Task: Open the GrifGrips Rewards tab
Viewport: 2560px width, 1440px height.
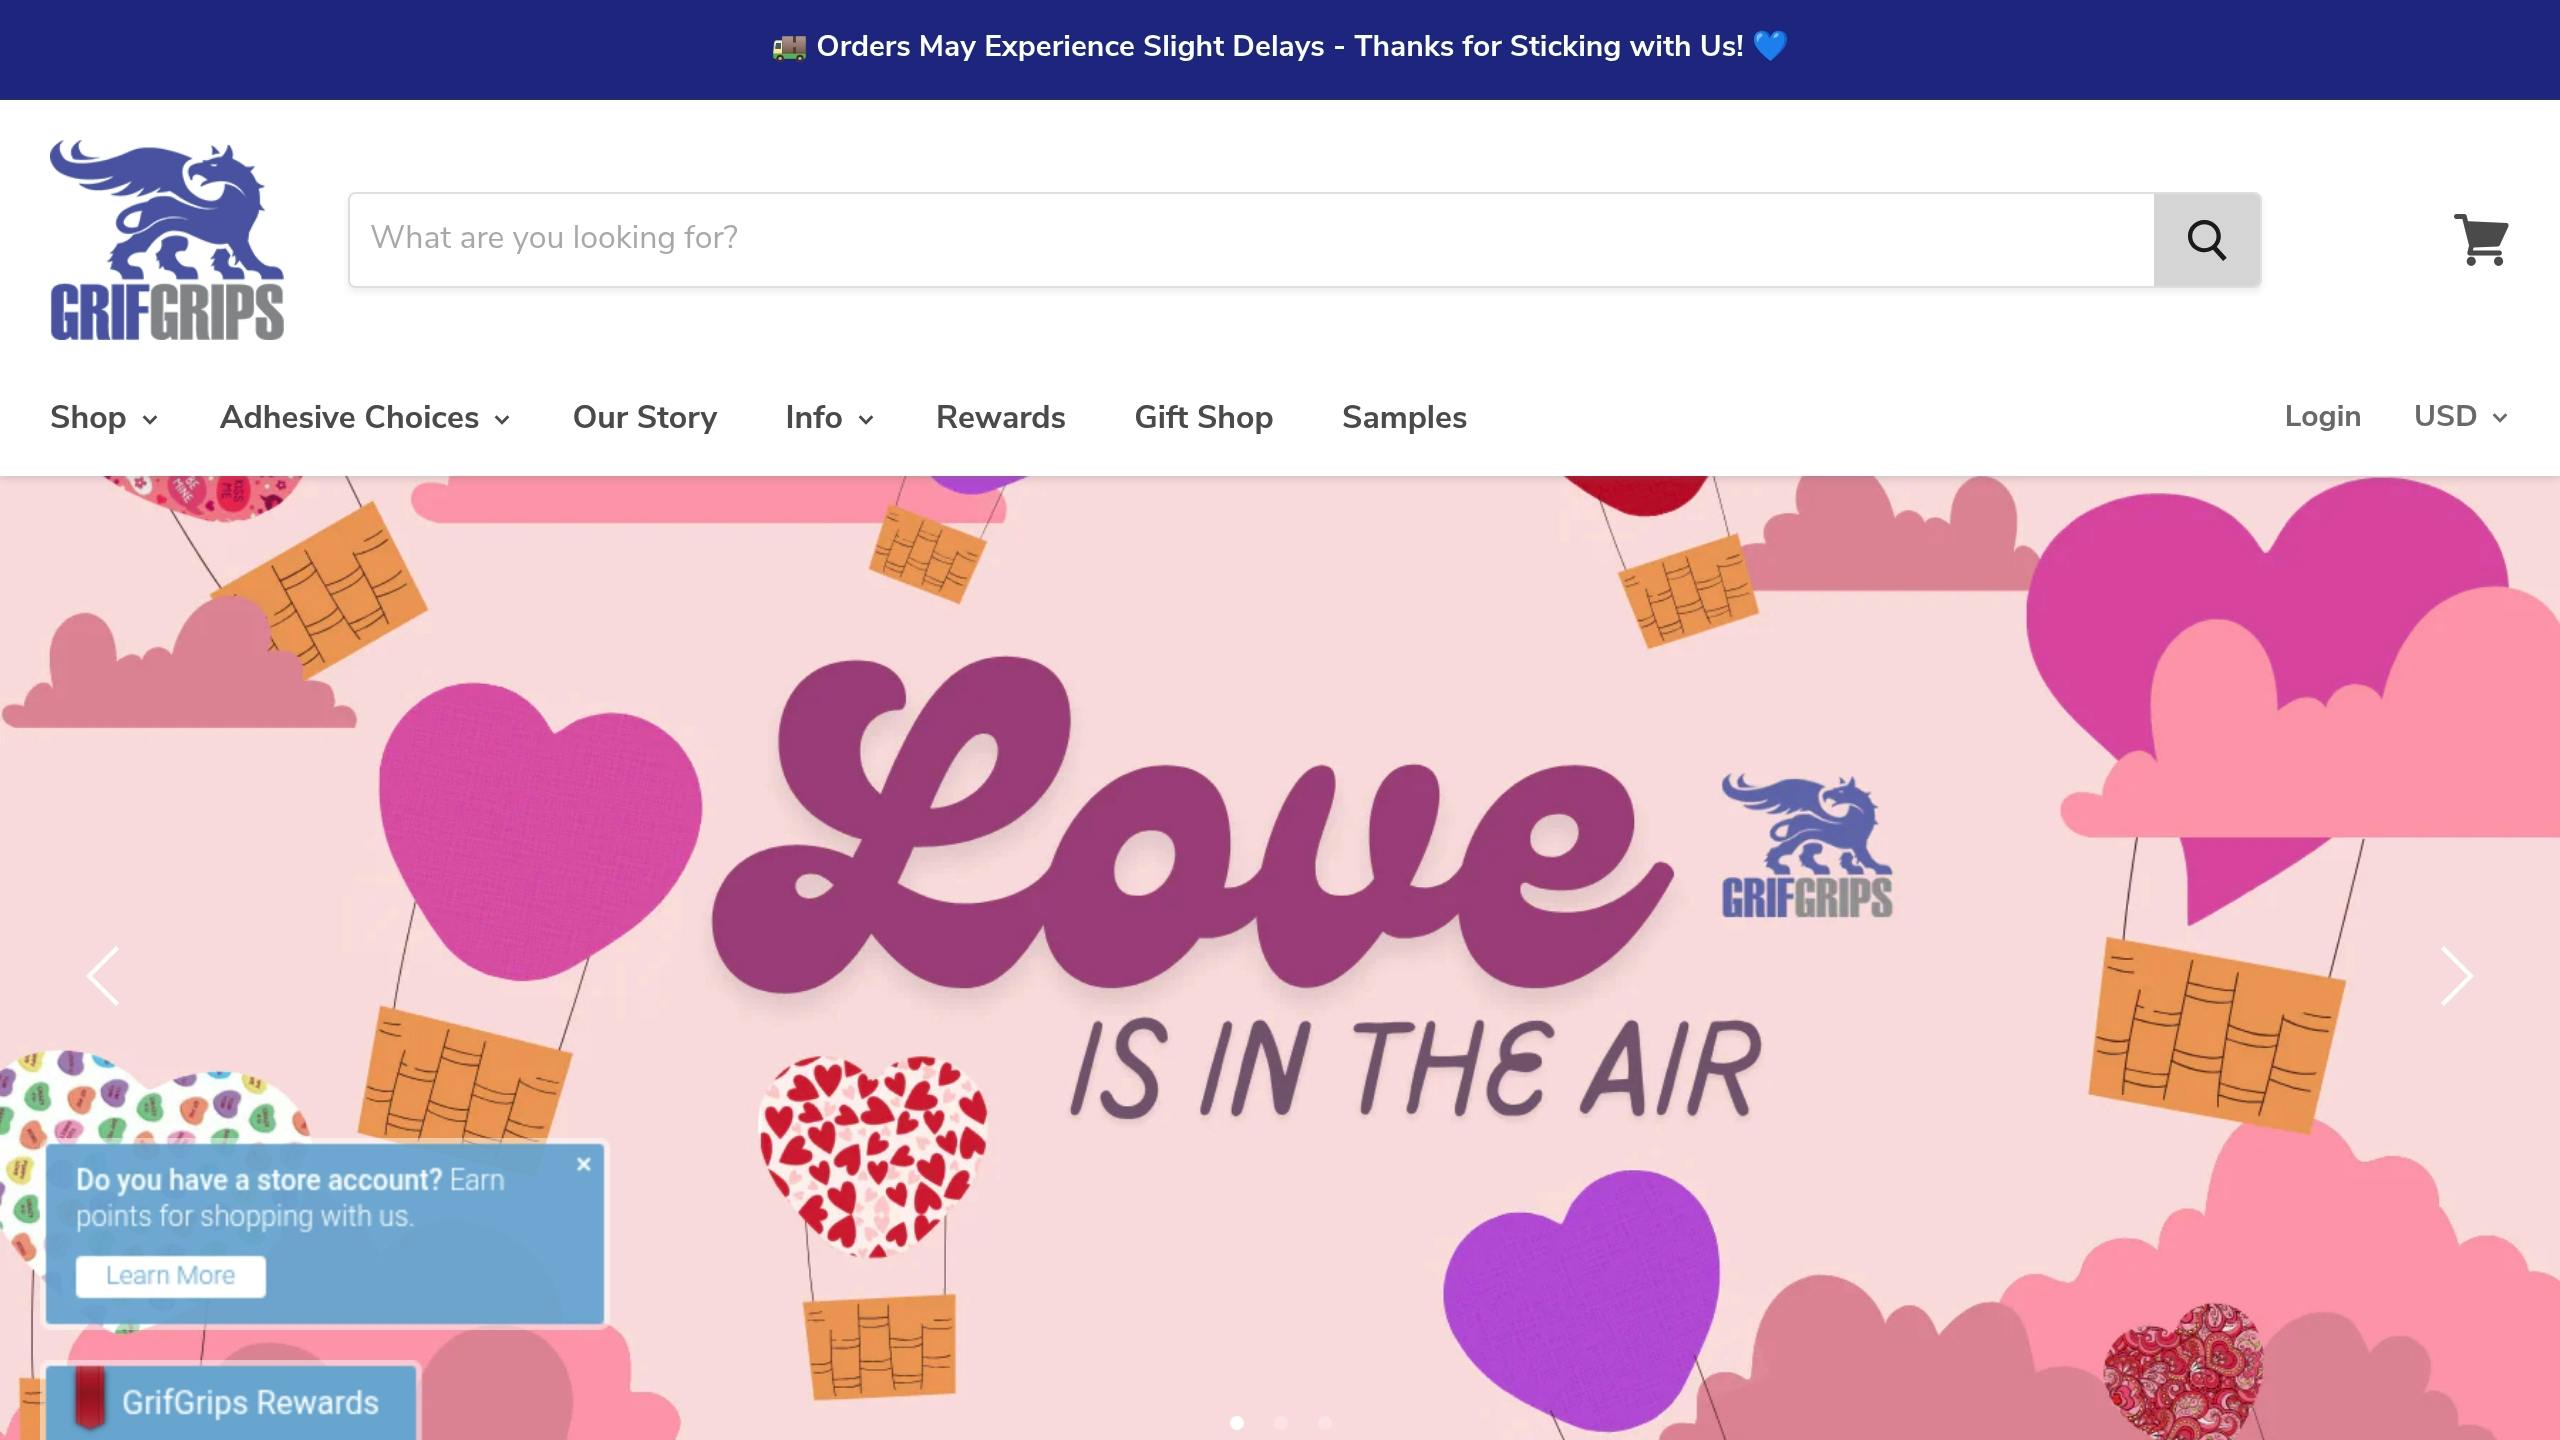Action: pyautogui.click(x=232, y=1402)
